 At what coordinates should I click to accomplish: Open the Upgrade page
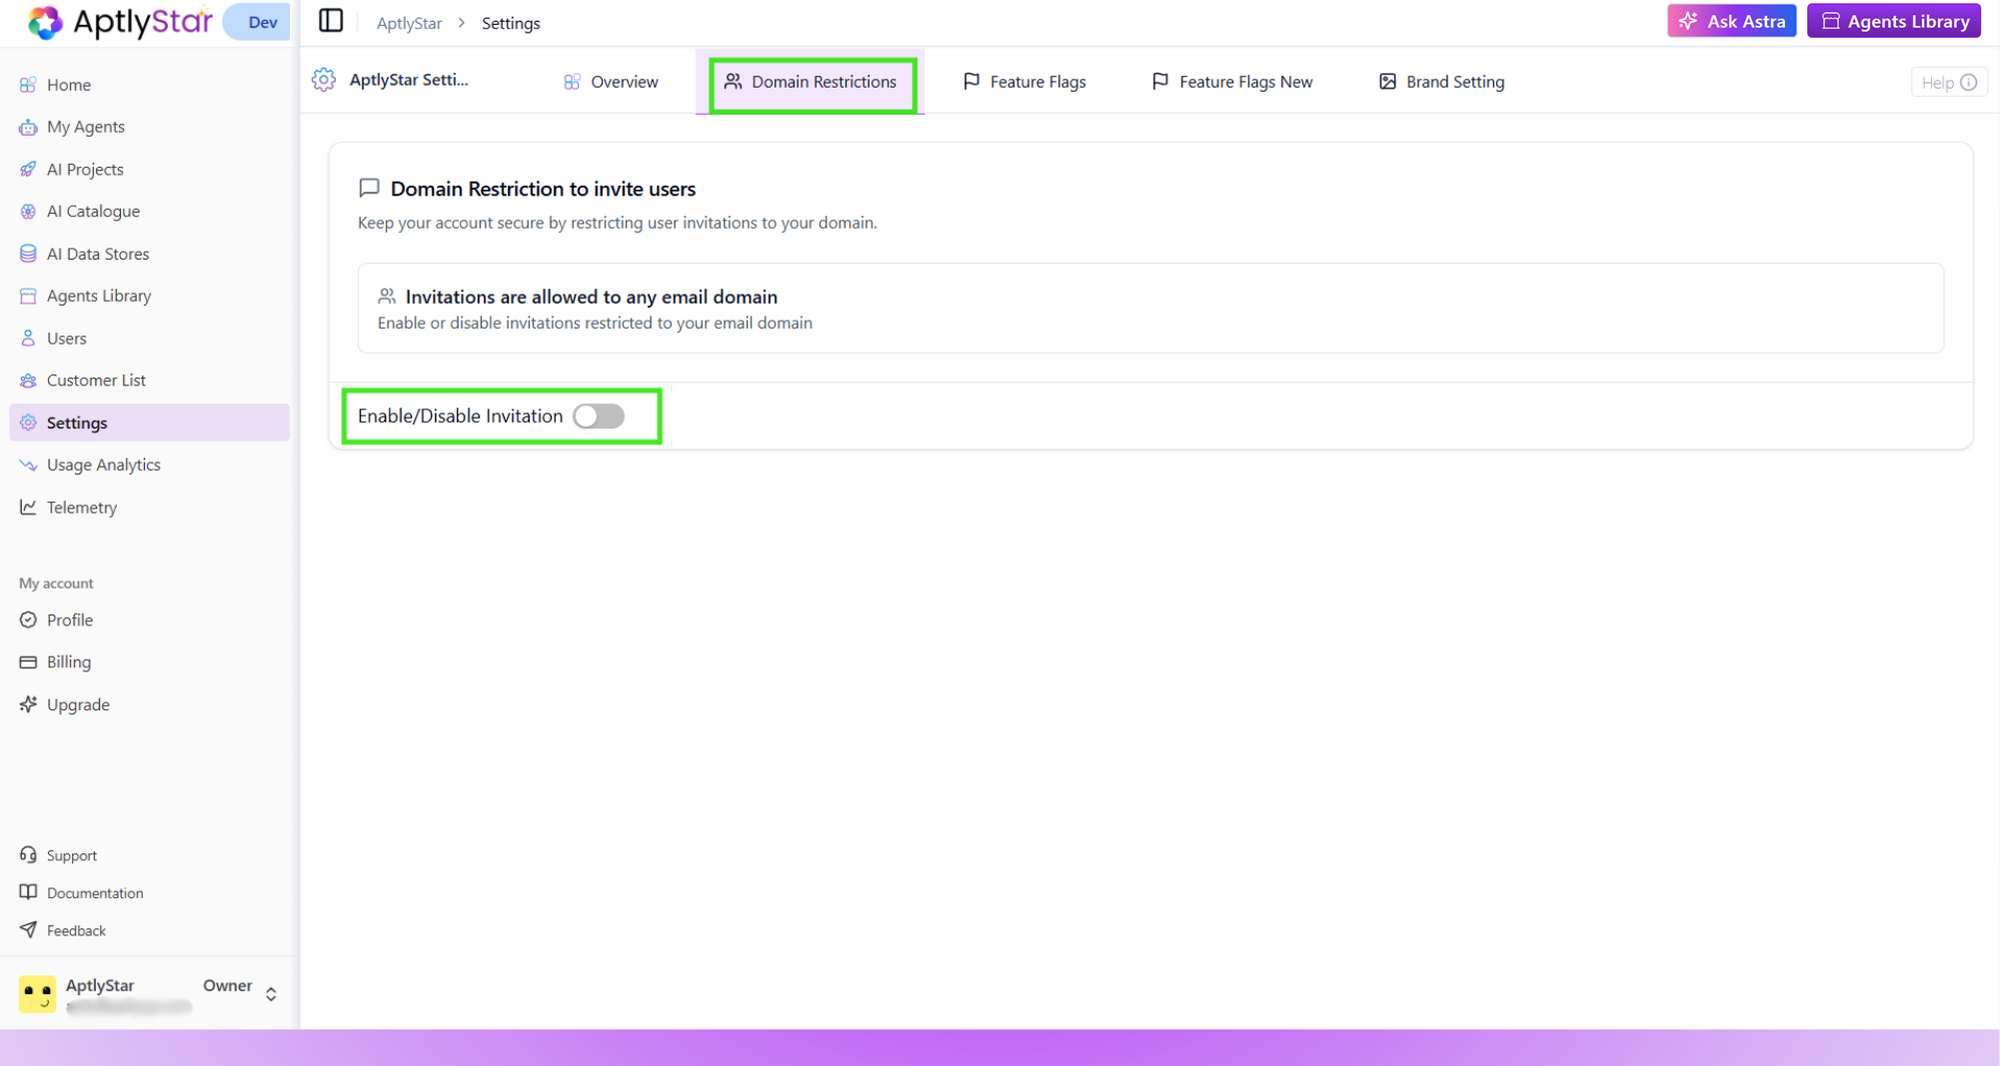[x=77, y=704]
